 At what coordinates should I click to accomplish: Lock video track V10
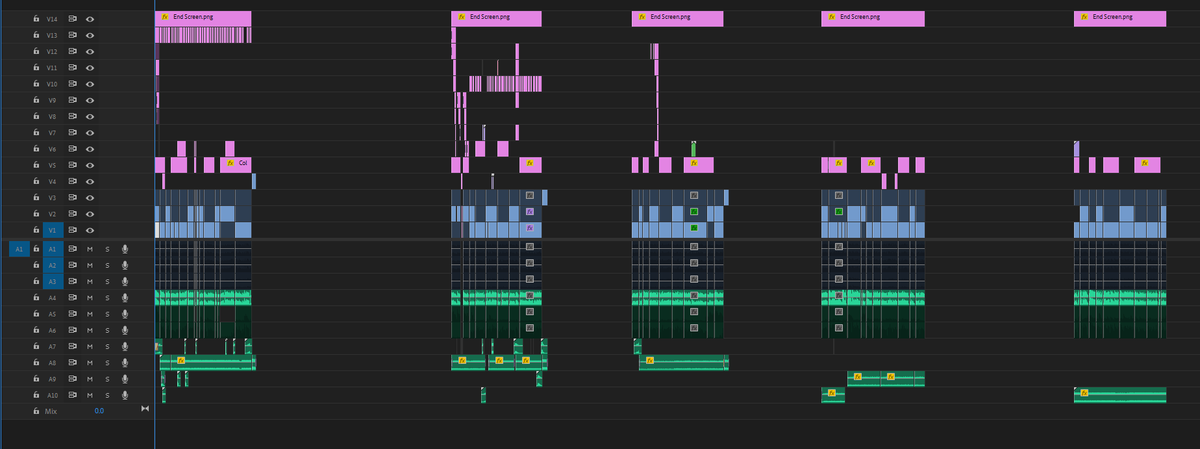(36, 84)
